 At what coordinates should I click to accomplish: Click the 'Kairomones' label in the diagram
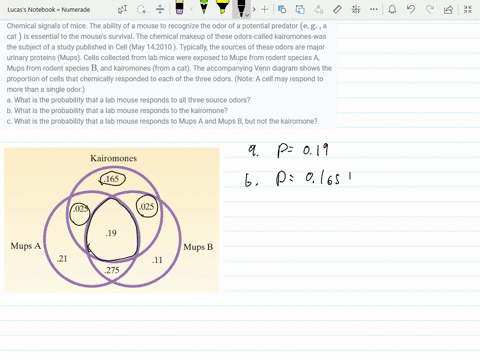[113, 158]
